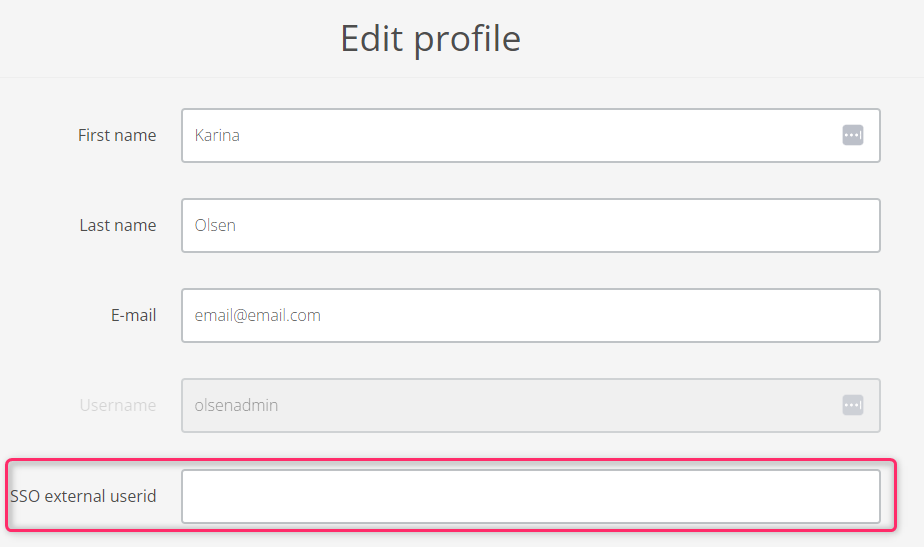
Task: Click the 'E-mail' label
Action: (133, 315)
